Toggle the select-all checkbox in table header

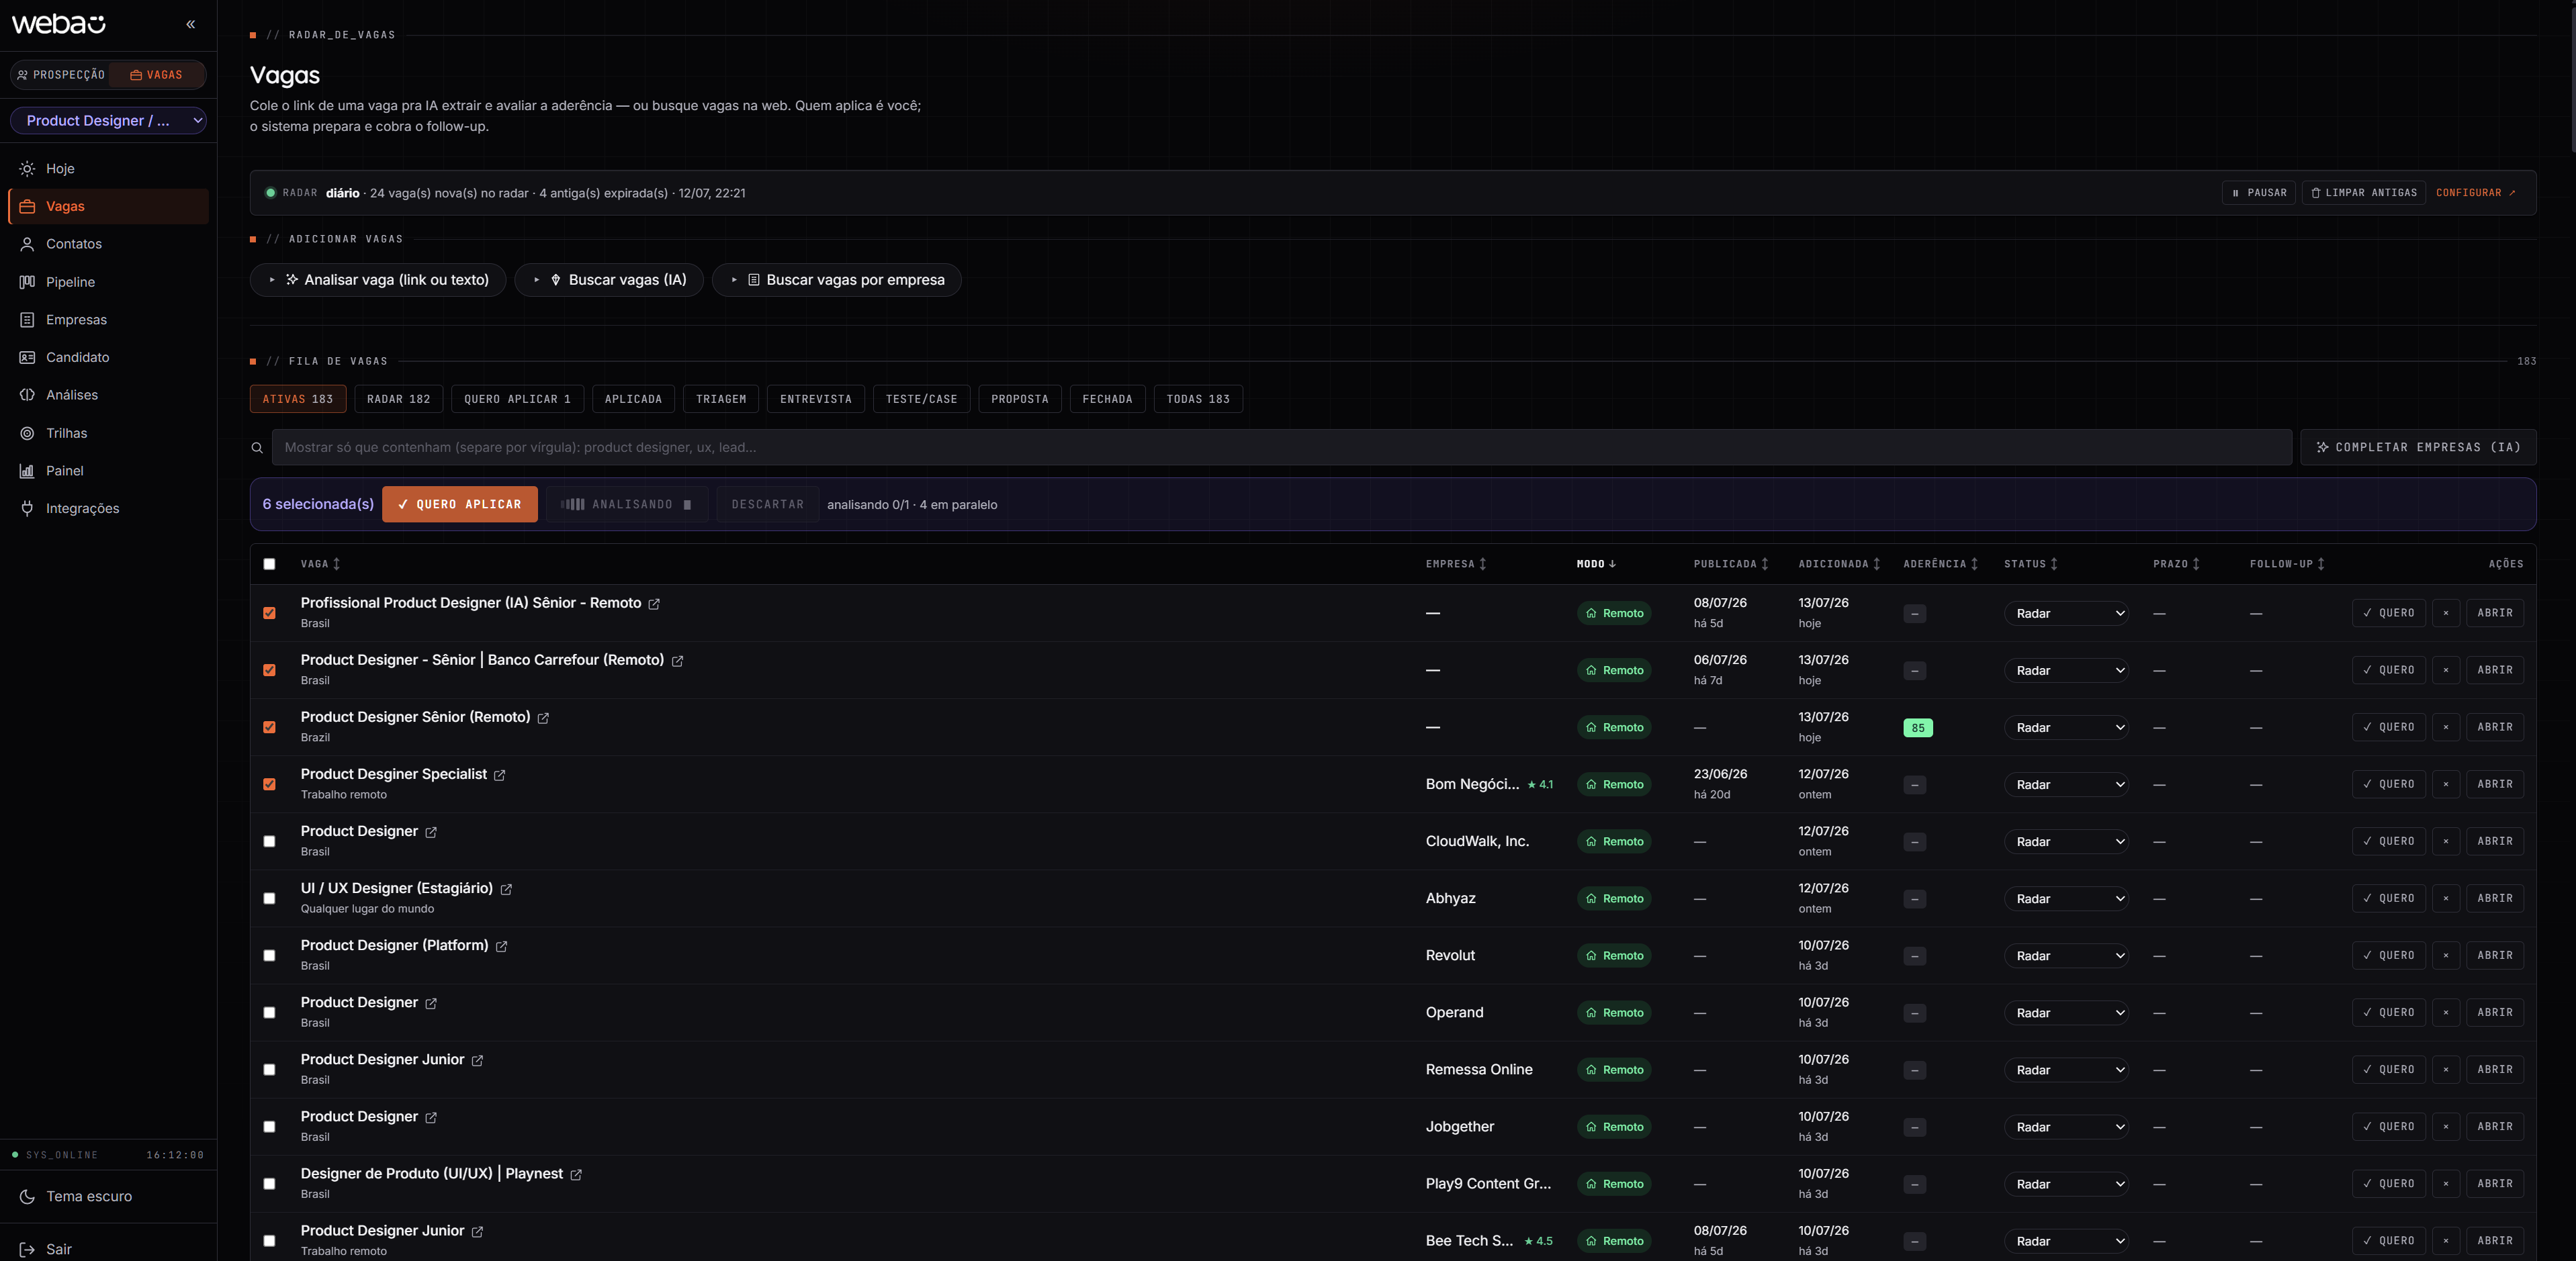click(269, 564)
